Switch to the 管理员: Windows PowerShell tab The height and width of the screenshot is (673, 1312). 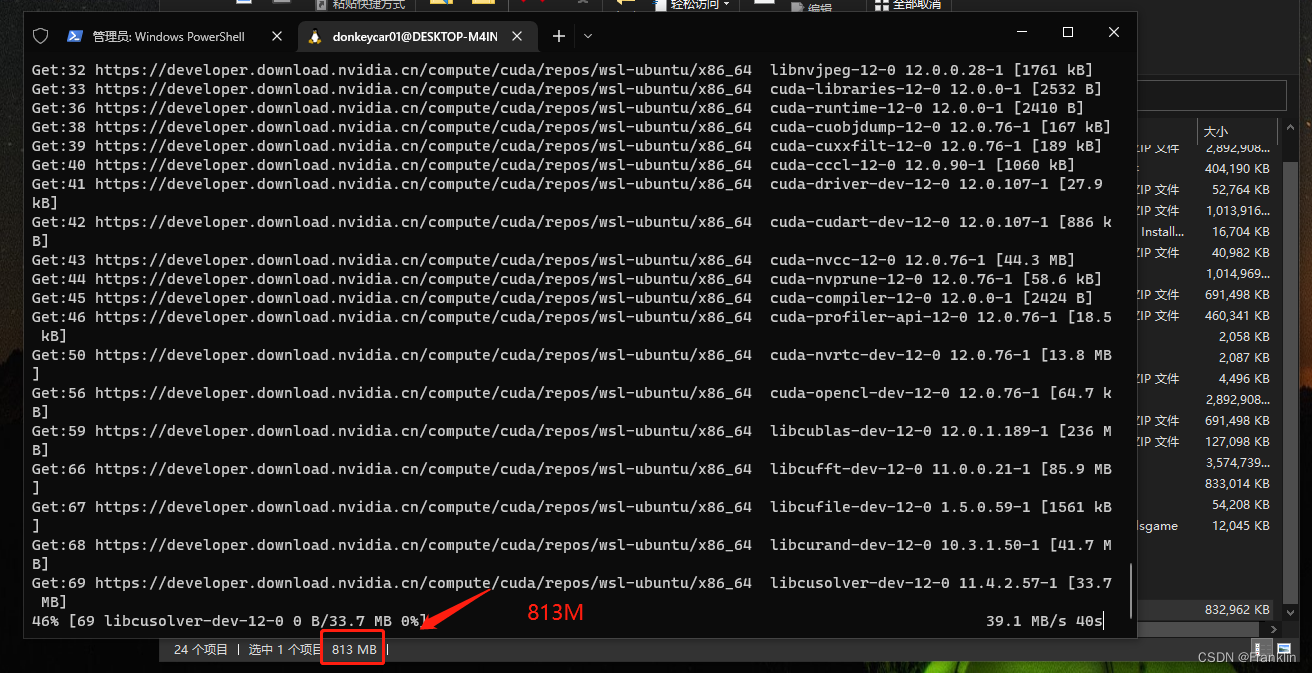pos(170,36)
